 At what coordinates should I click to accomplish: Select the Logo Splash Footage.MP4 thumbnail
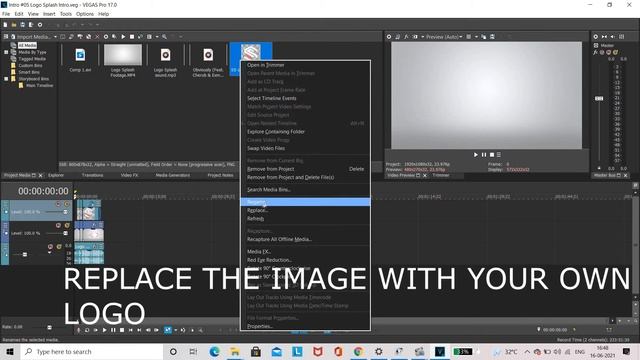[123, 55]
